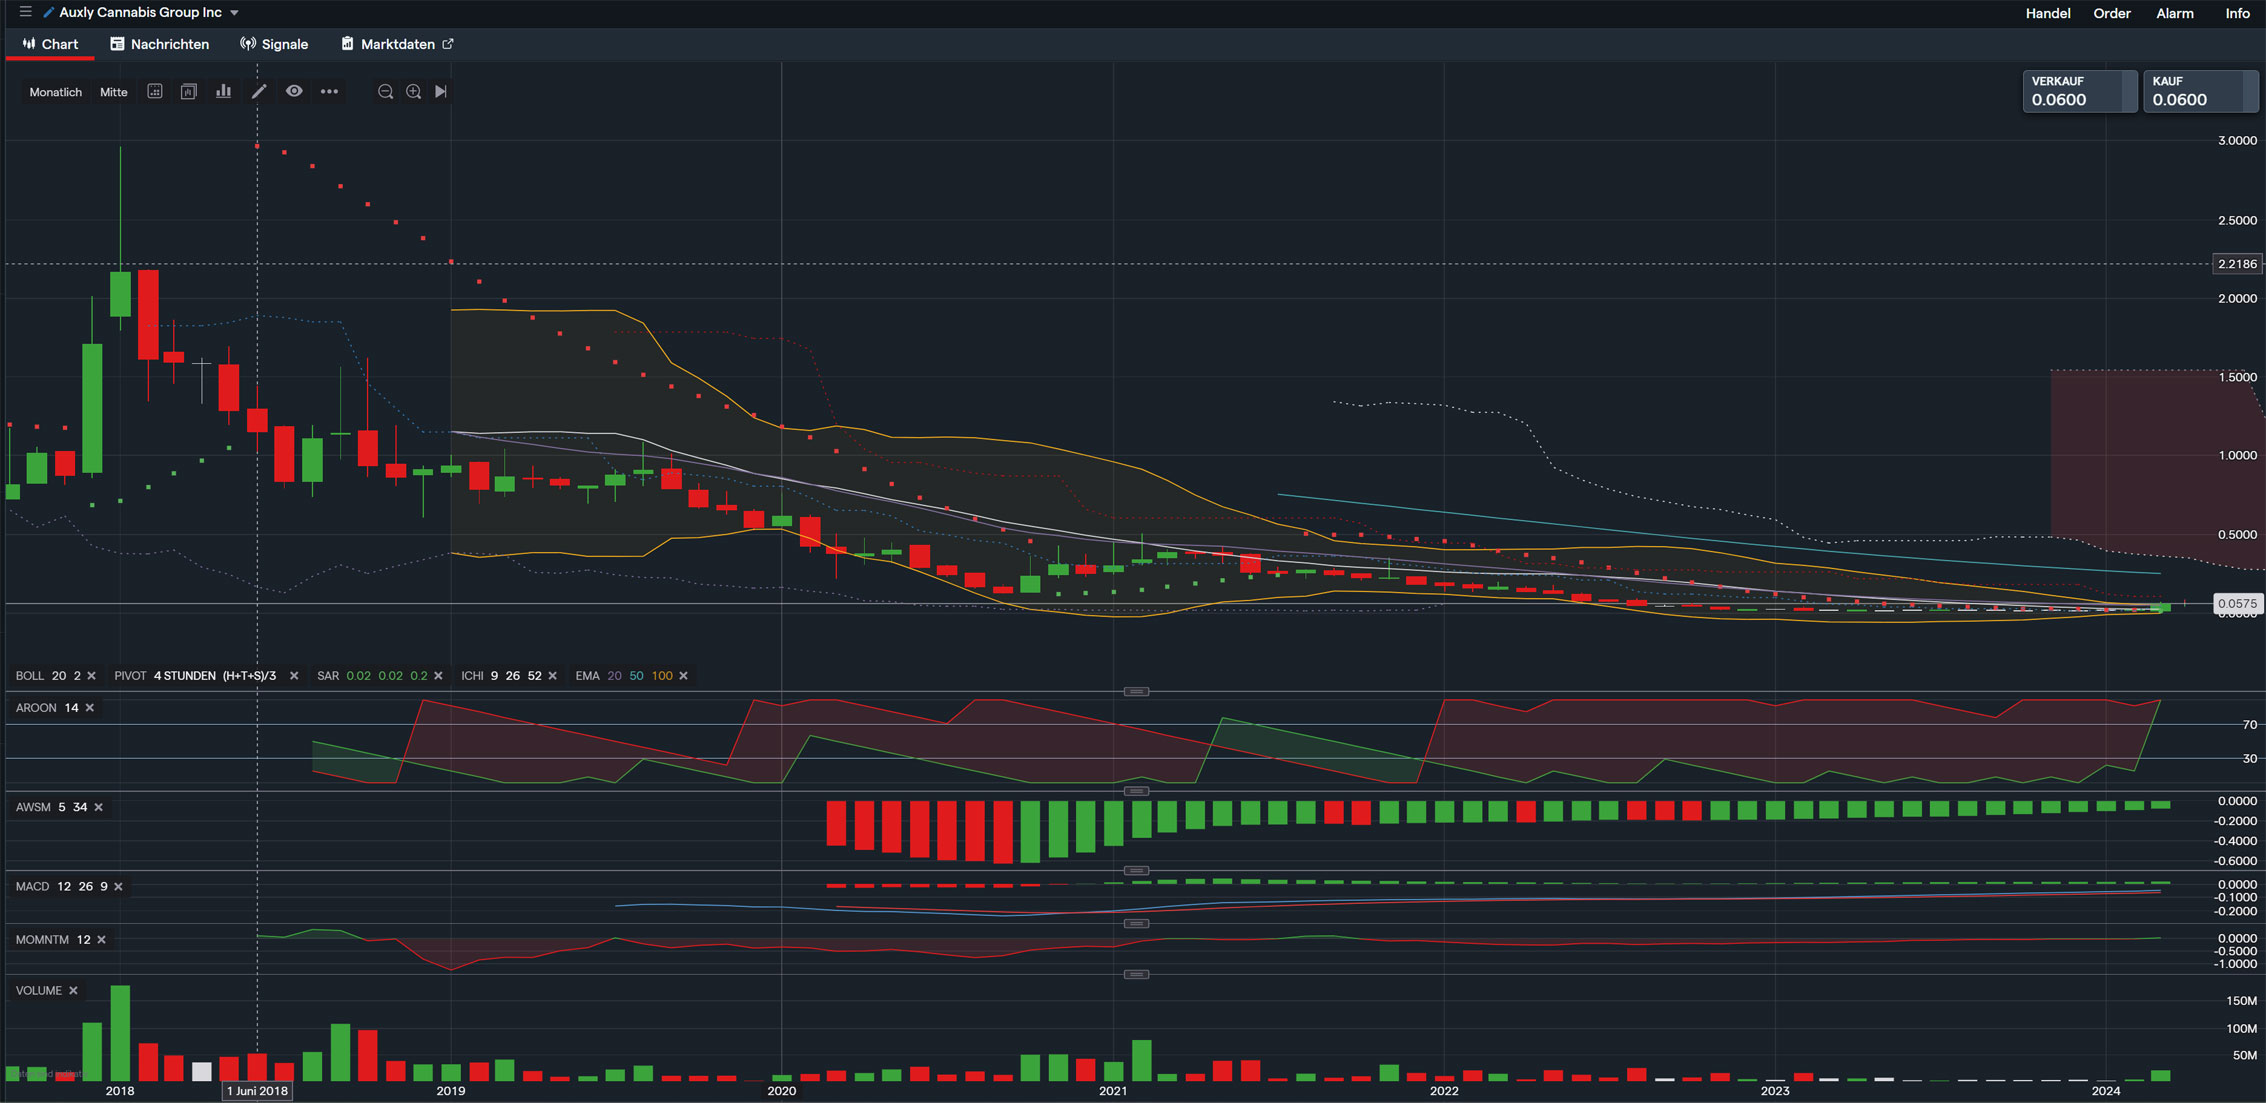
Task: Select the pencil drawing tool
Action: pos(259,92)
